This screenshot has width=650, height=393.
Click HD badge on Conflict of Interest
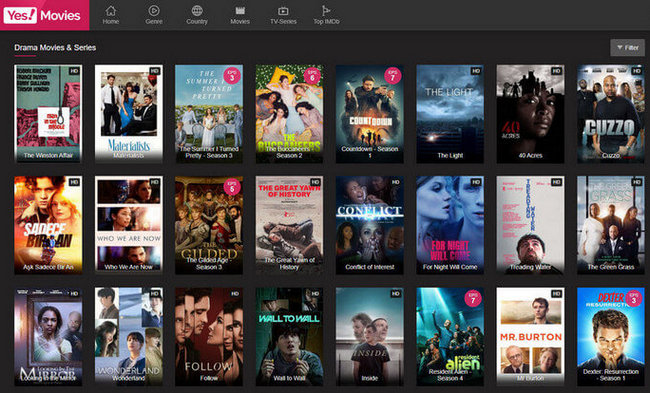click(396, 182)
